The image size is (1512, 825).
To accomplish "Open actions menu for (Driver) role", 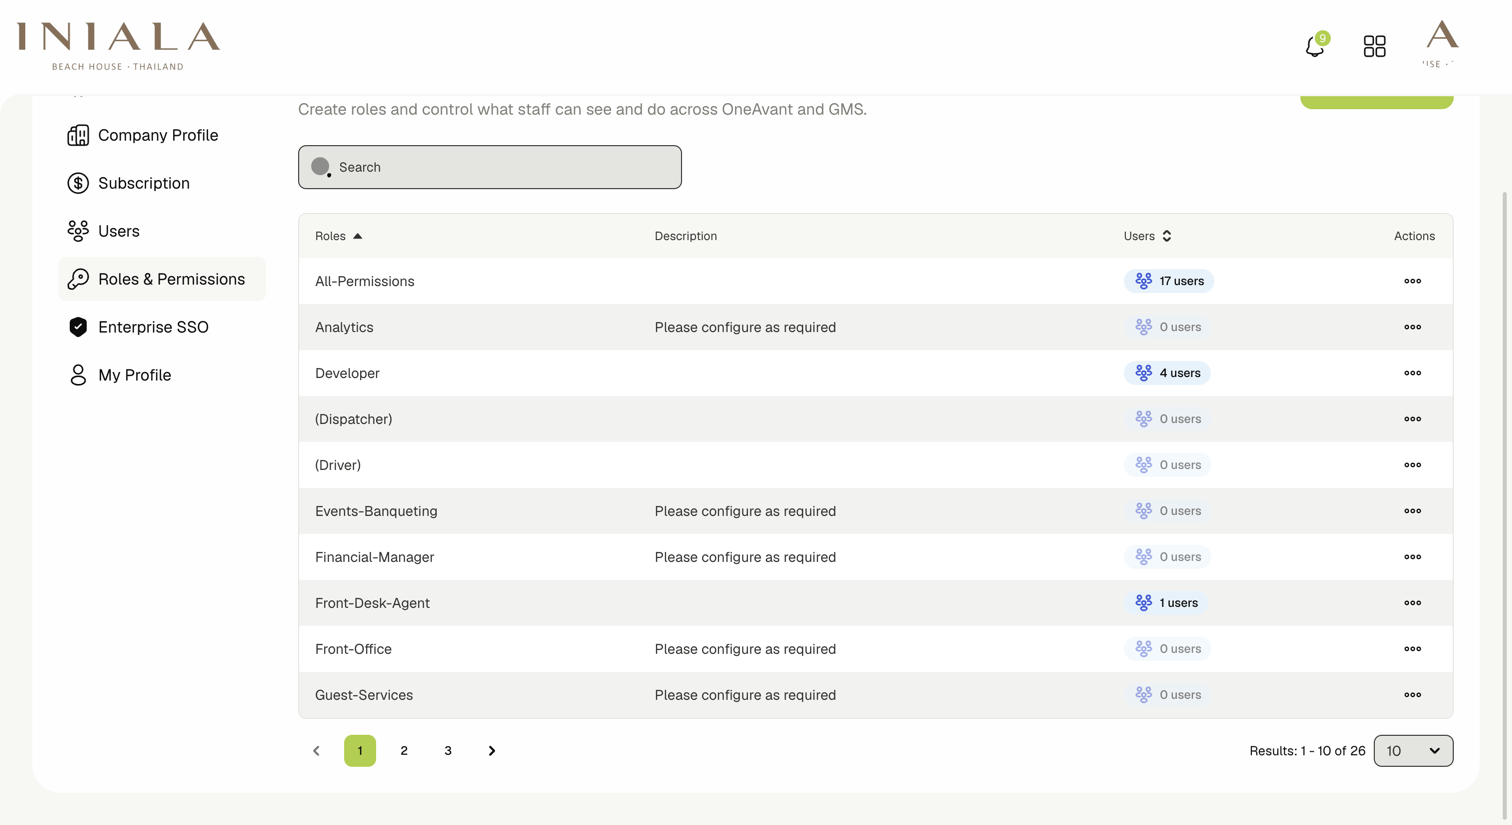I will 1412,465.
